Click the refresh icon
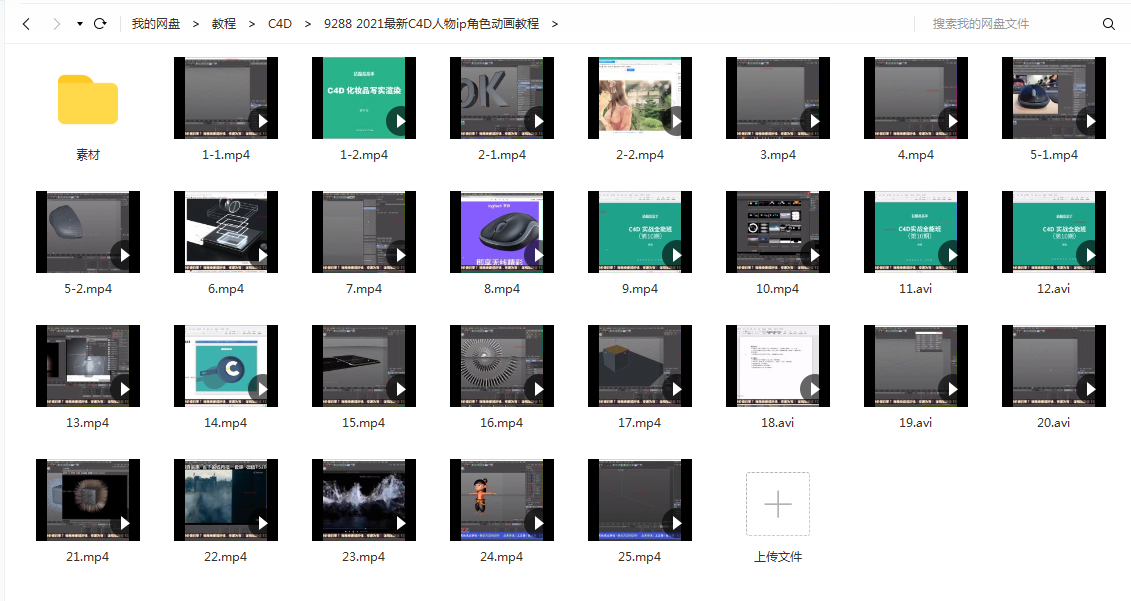This screenshot has height=601, width=1131. coord(100,23)
